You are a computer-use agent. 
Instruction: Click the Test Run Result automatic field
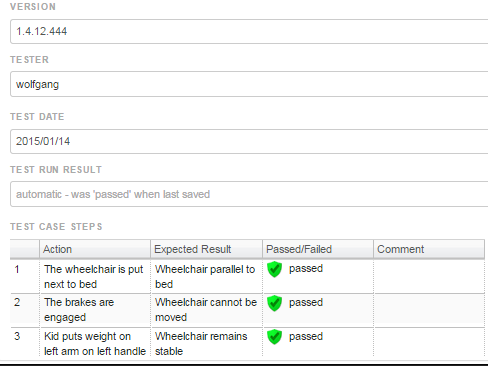[x=249, y=194]
